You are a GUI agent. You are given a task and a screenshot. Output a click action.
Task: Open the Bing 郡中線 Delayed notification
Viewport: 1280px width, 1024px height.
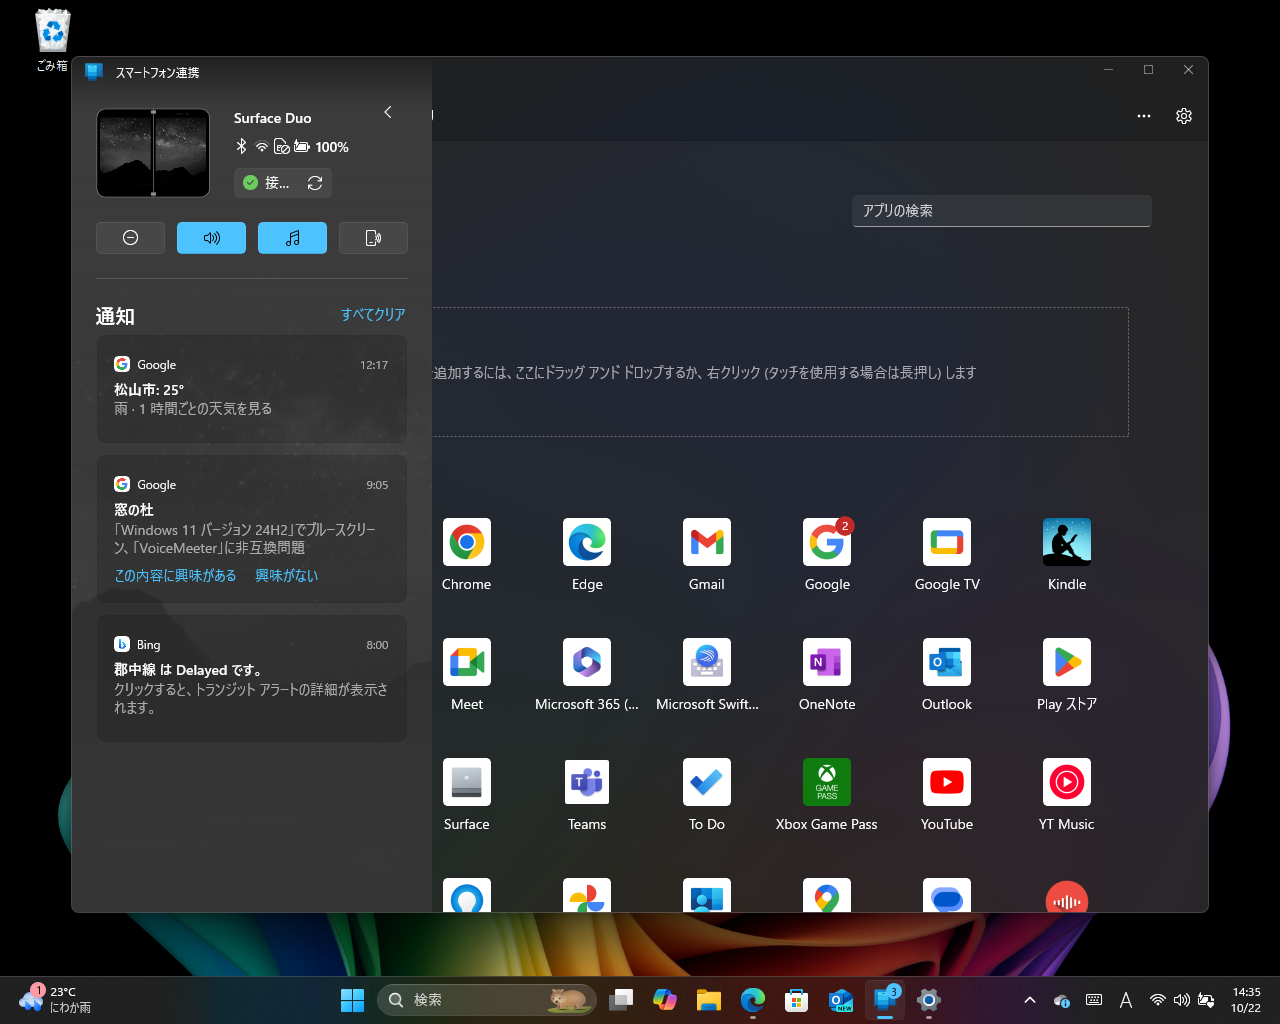point(252,678)
